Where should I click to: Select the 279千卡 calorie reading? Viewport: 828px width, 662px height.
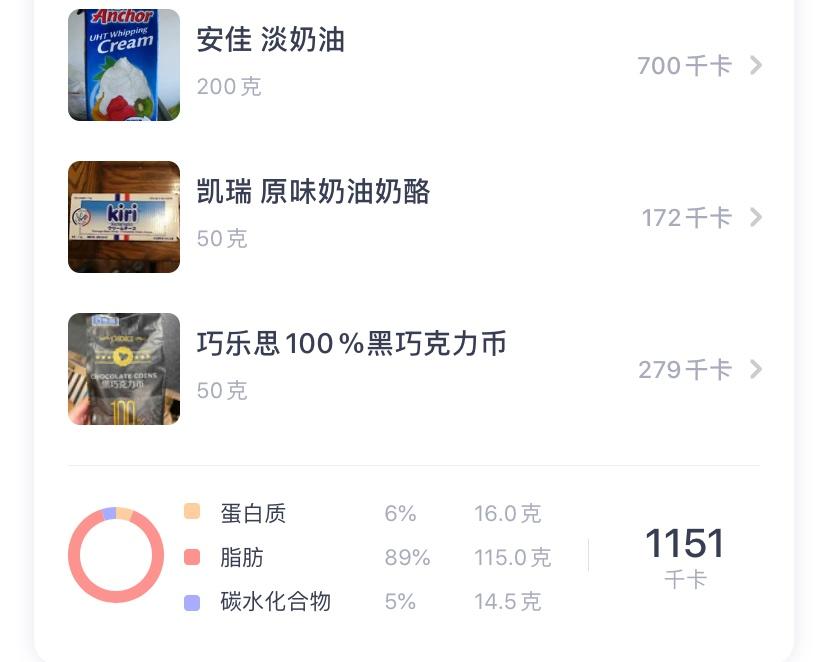685,369
